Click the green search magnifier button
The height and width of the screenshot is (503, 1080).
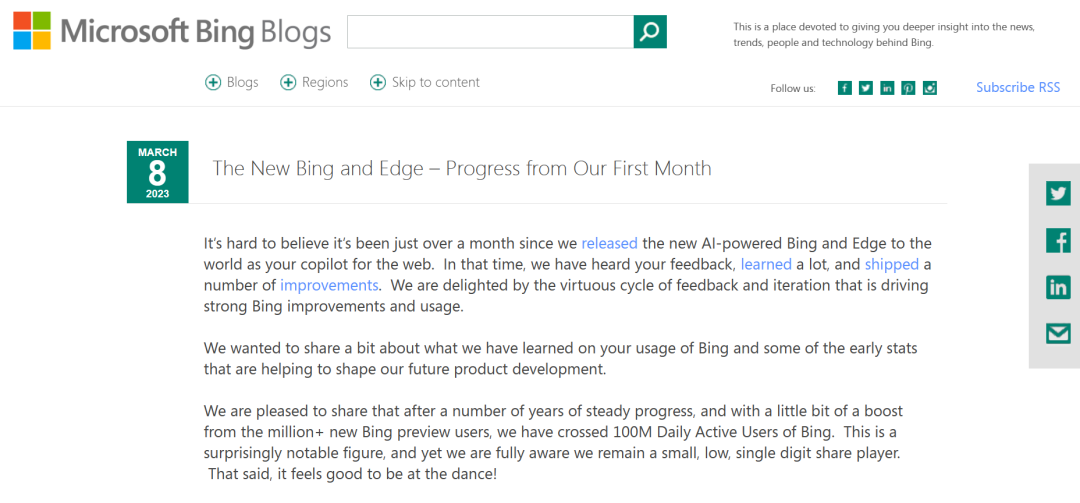(x=650, y=32)
